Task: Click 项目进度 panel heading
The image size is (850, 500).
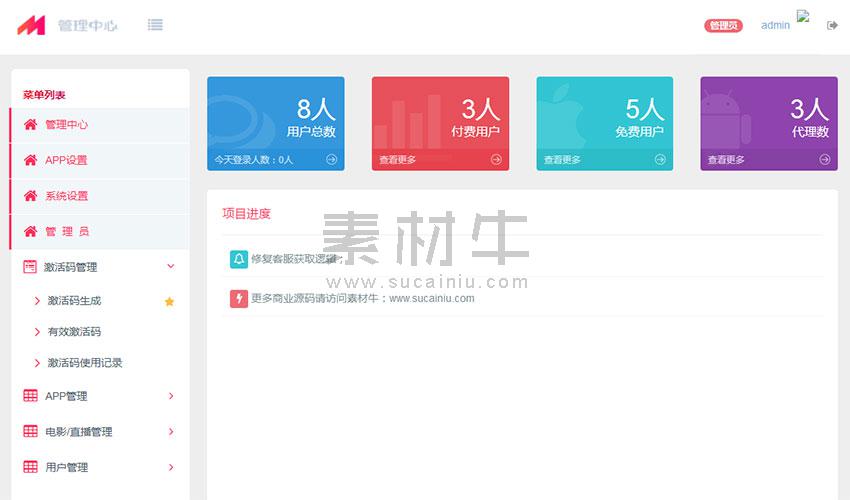Action: tap(246, 214)
